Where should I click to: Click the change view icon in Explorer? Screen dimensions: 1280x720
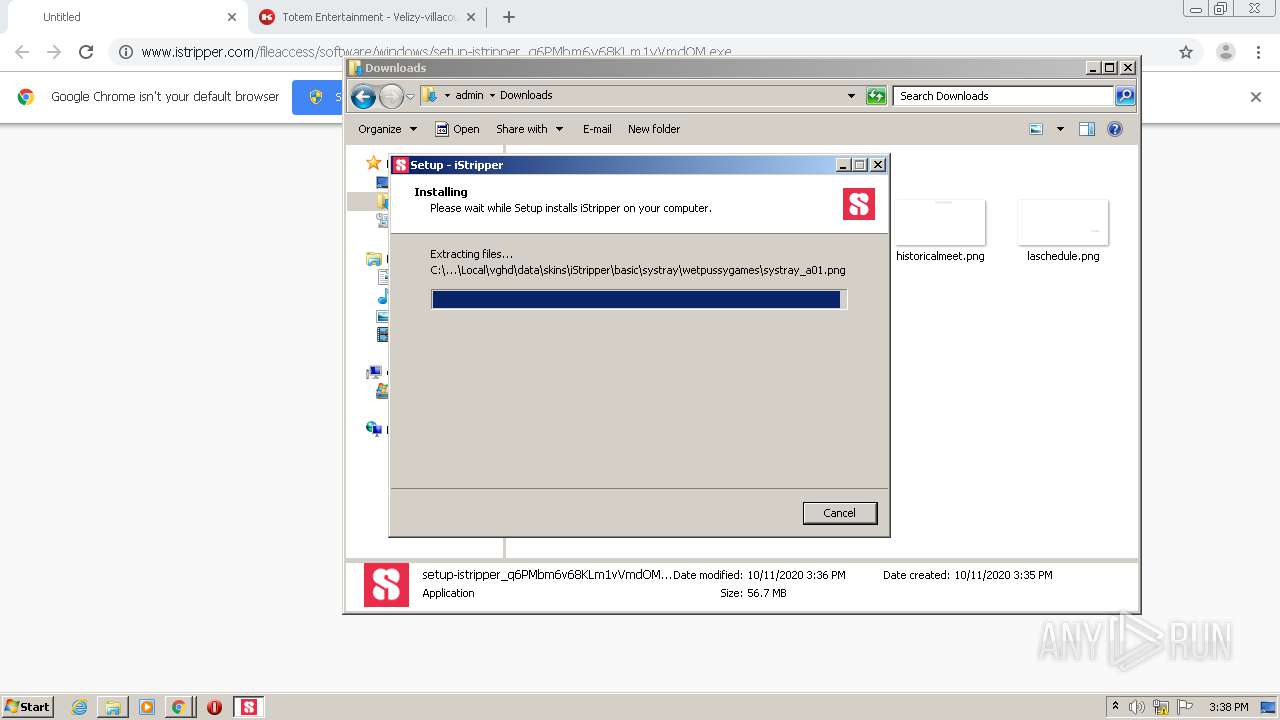(x=1036, y=129)
